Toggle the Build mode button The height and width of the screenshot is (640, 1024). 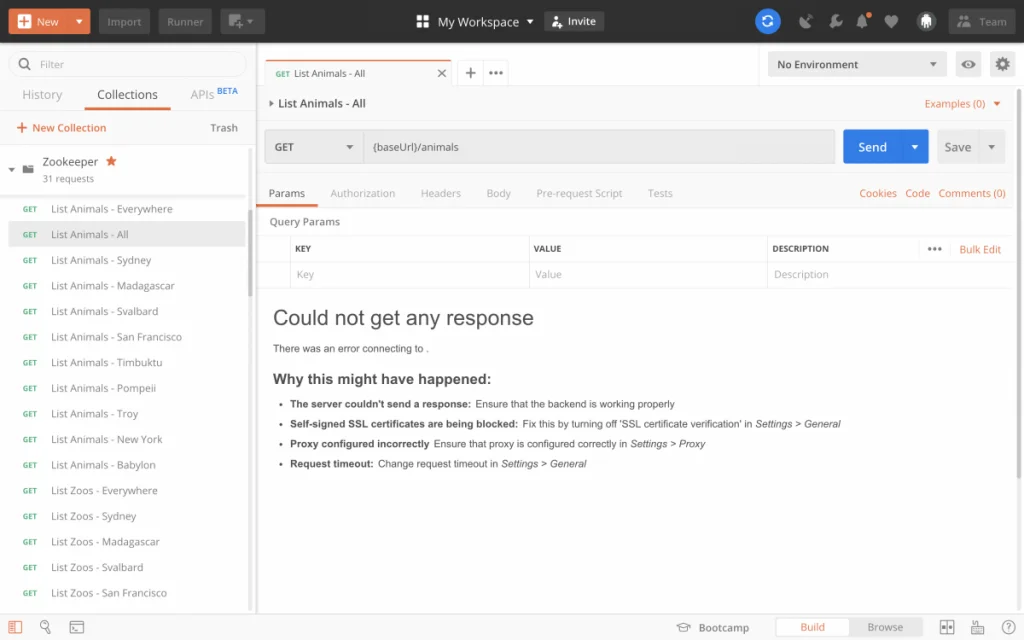[x=811, y=627]
